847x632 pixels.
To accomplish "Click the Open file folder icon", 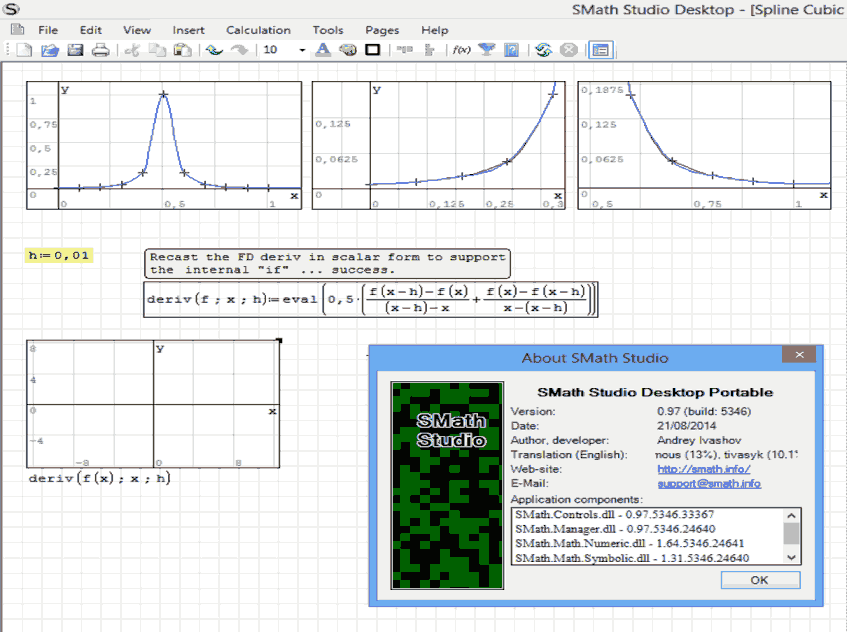I will (50, 50).
